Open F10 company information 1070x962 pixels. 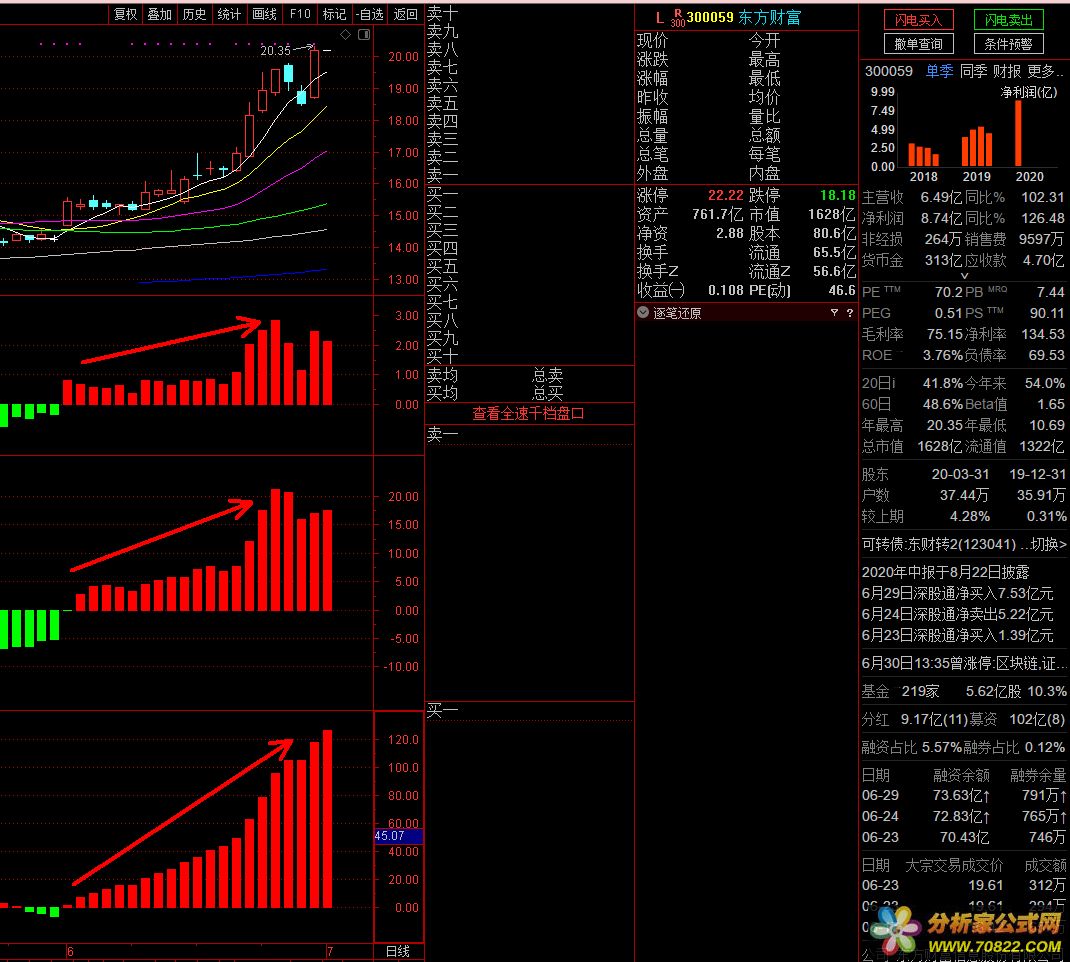point(300,14)
